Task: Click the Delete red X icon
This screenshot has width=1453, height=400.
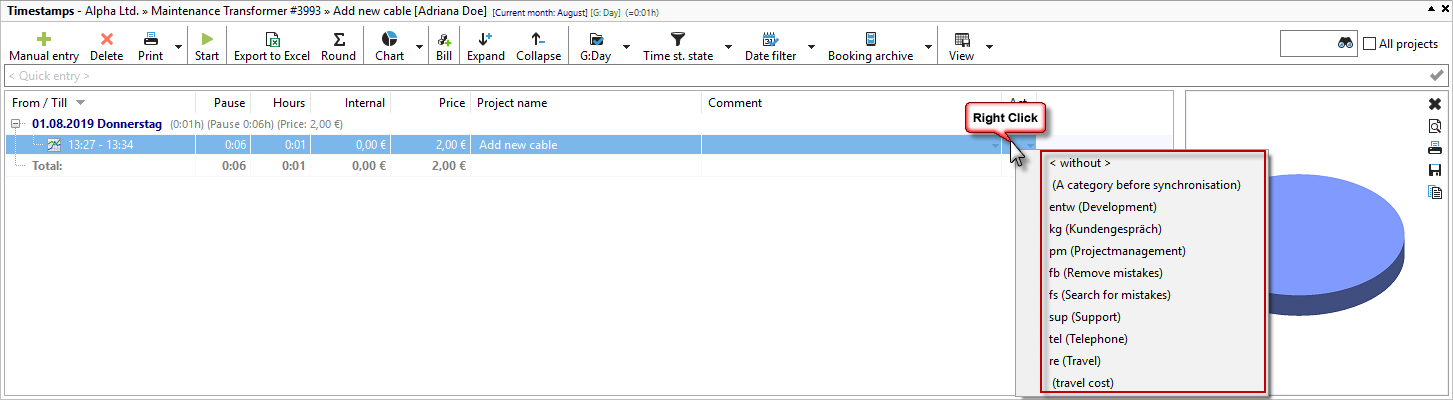Action: tap(107, 40)
